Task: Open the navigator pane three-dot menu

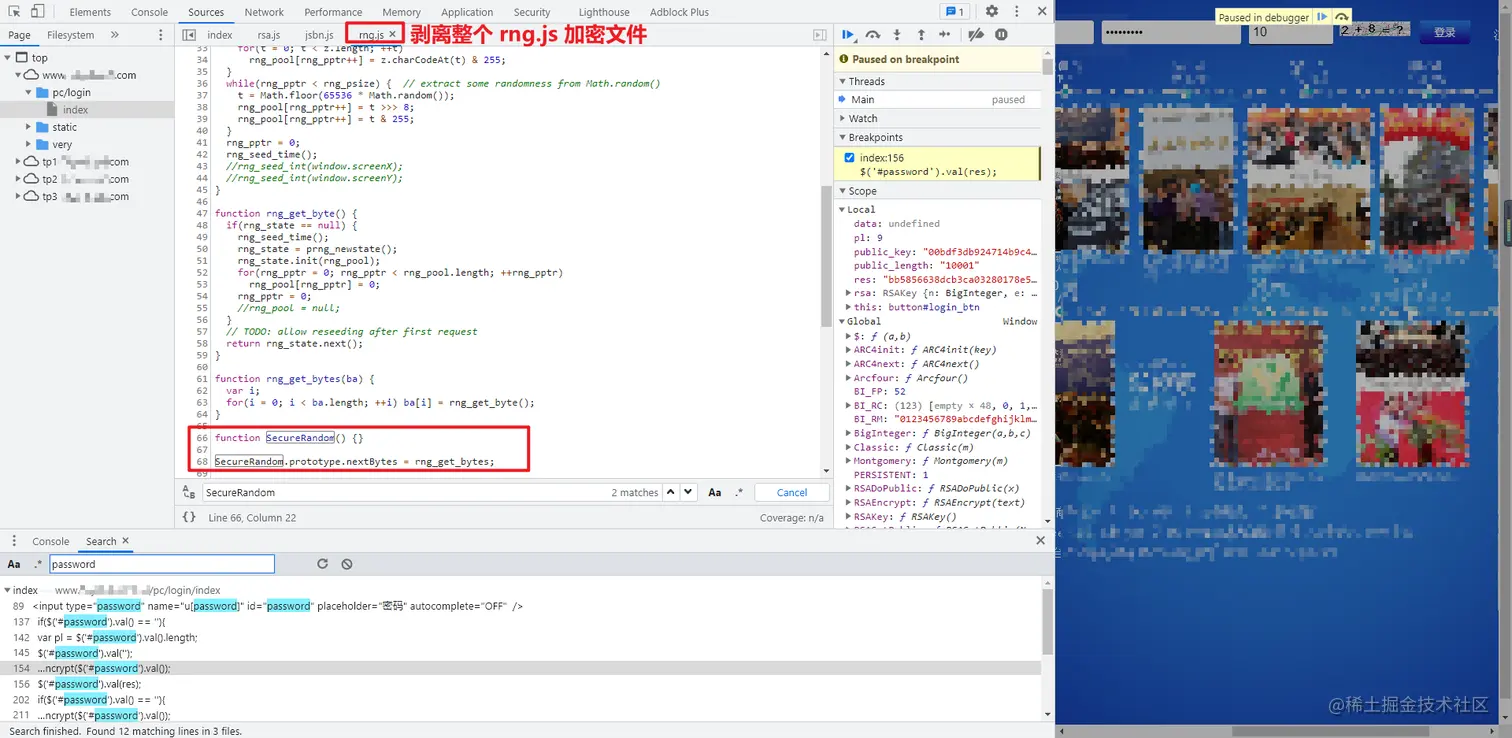Action: pyautogui.click(x=161, y=34)
